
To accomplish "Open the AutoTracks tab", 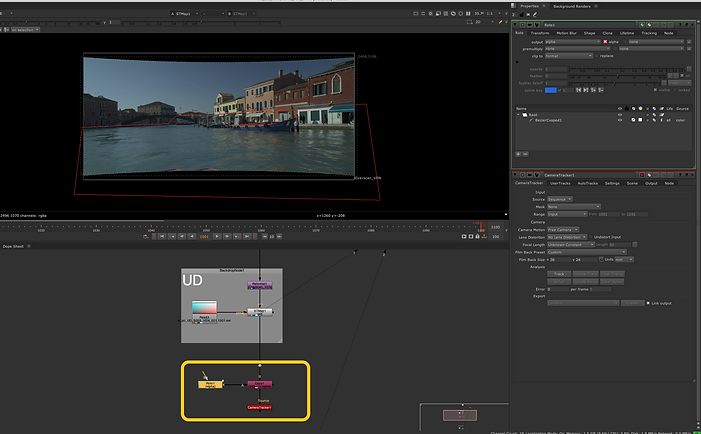I will point(587,183).
